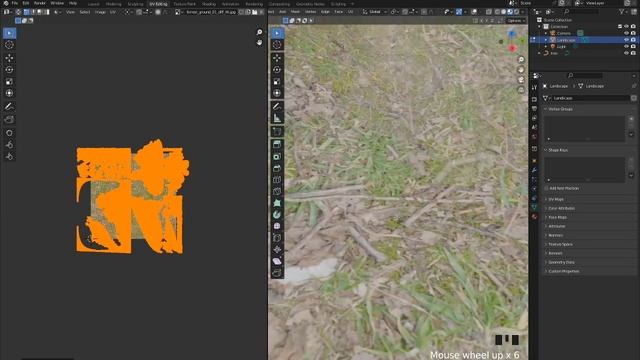This screenshot has width=640, height=360.
Task: Select the Inset Faces tool
Action: point(277,156)
